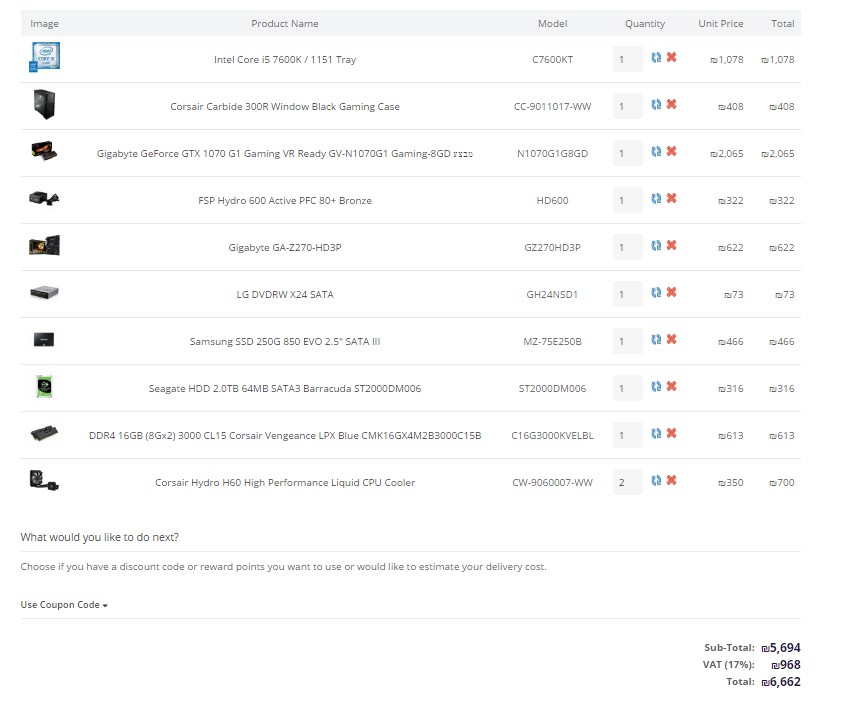
Task: Open Seagate HDD 2.0TB Barracuda product link
Action: point(285,389)
